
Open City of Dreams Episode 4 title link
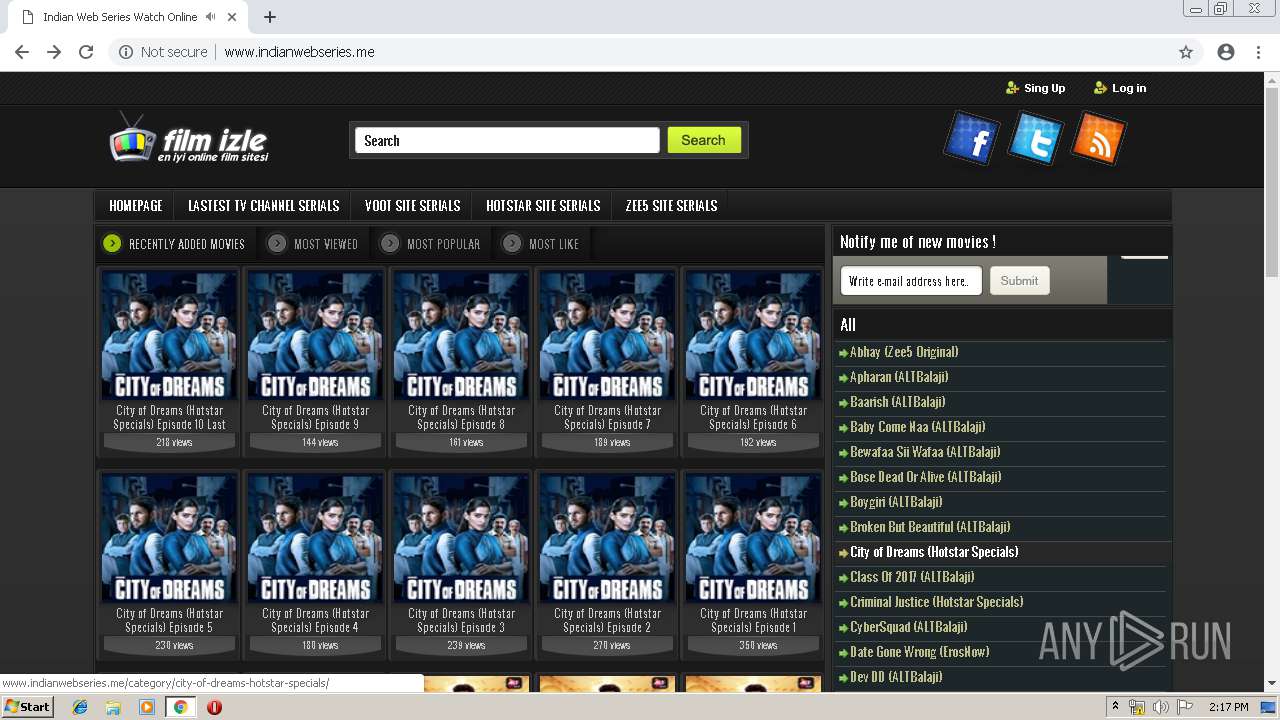tap(315, 620)
